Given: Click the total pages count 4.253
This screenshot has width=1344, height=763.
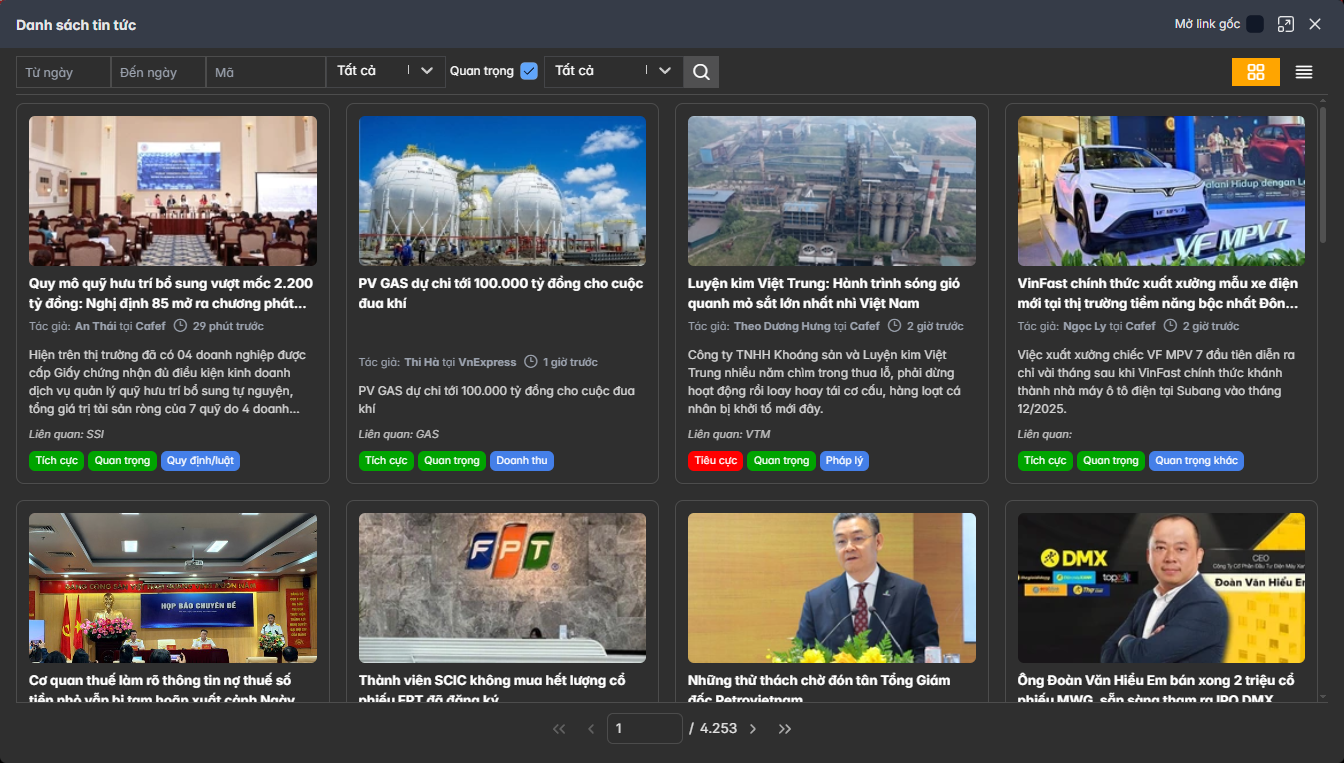Looking at the screenshot, I should [718, 729].
